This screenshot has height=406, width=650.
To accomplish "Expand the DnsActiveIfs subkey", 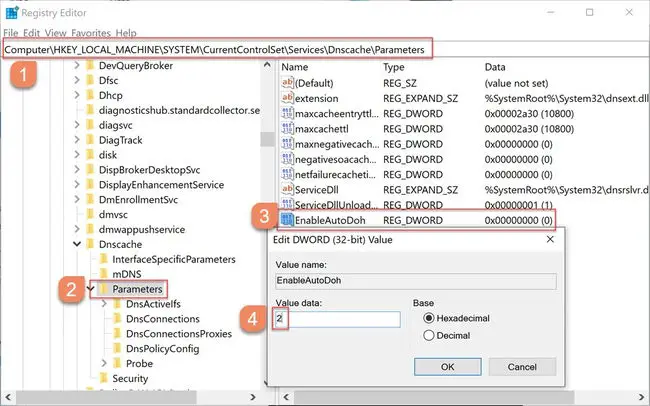I will click(x=104, y=304).
